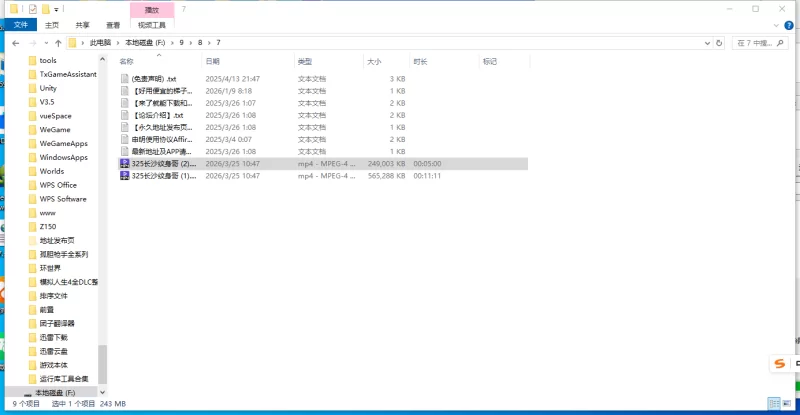This screenshot has width=800, height=415.
Task: Click the folder icon next to Worlds
Action: 33,171
